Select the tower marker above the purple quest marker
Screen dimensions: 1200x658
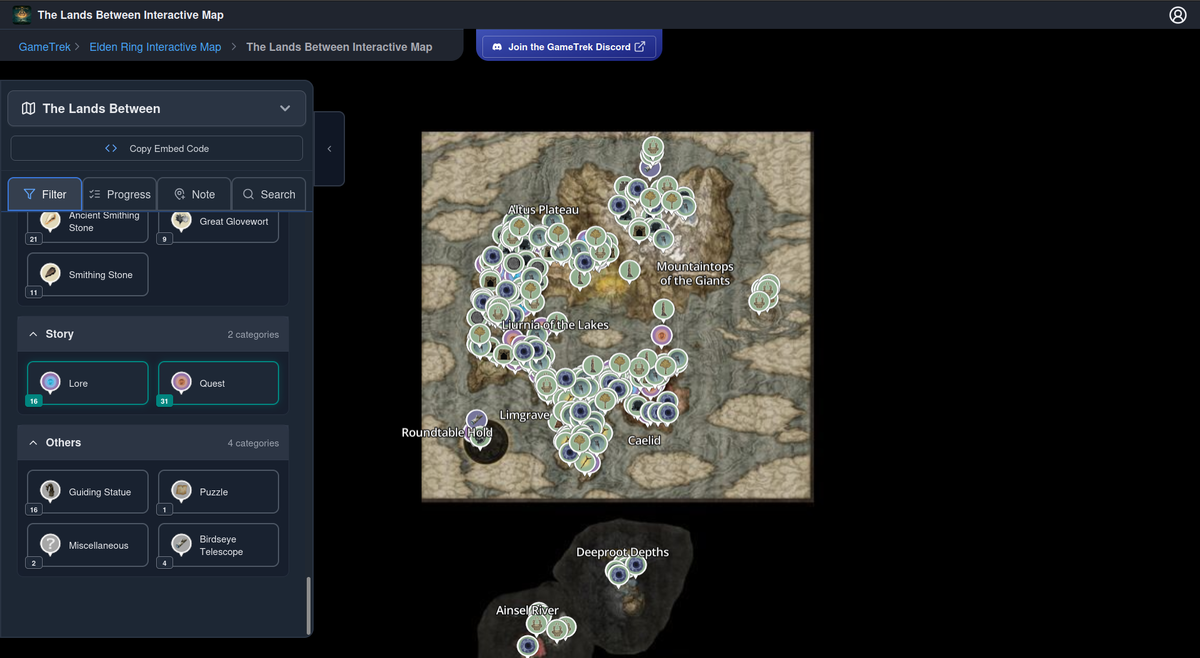(664, 310)
